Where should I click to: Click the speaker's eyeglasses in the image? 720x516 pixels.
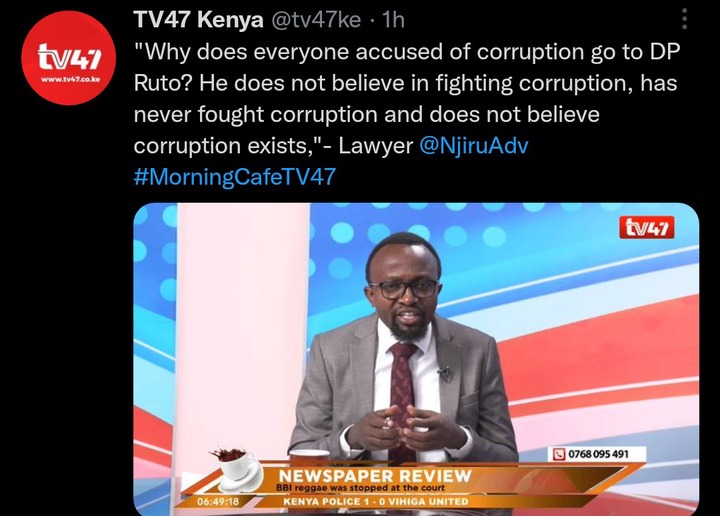[404, 289]
